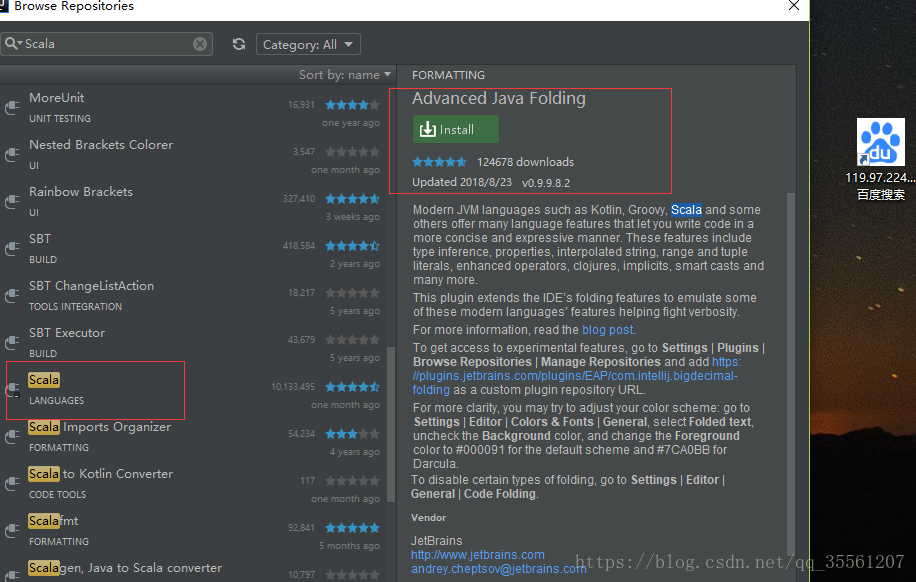916x582 pixels.
Task: Select the Scala LANGUAGES plugin name
Action: (x=44, y=380)
